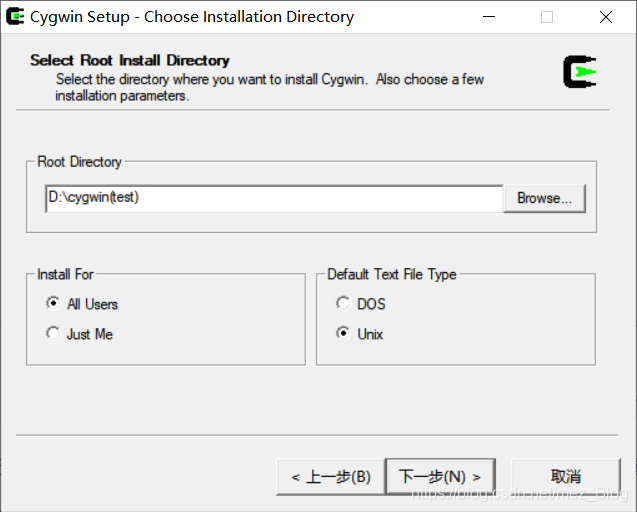
Task: Open the Browse... folder picker
Action: [x=544, y=198]
